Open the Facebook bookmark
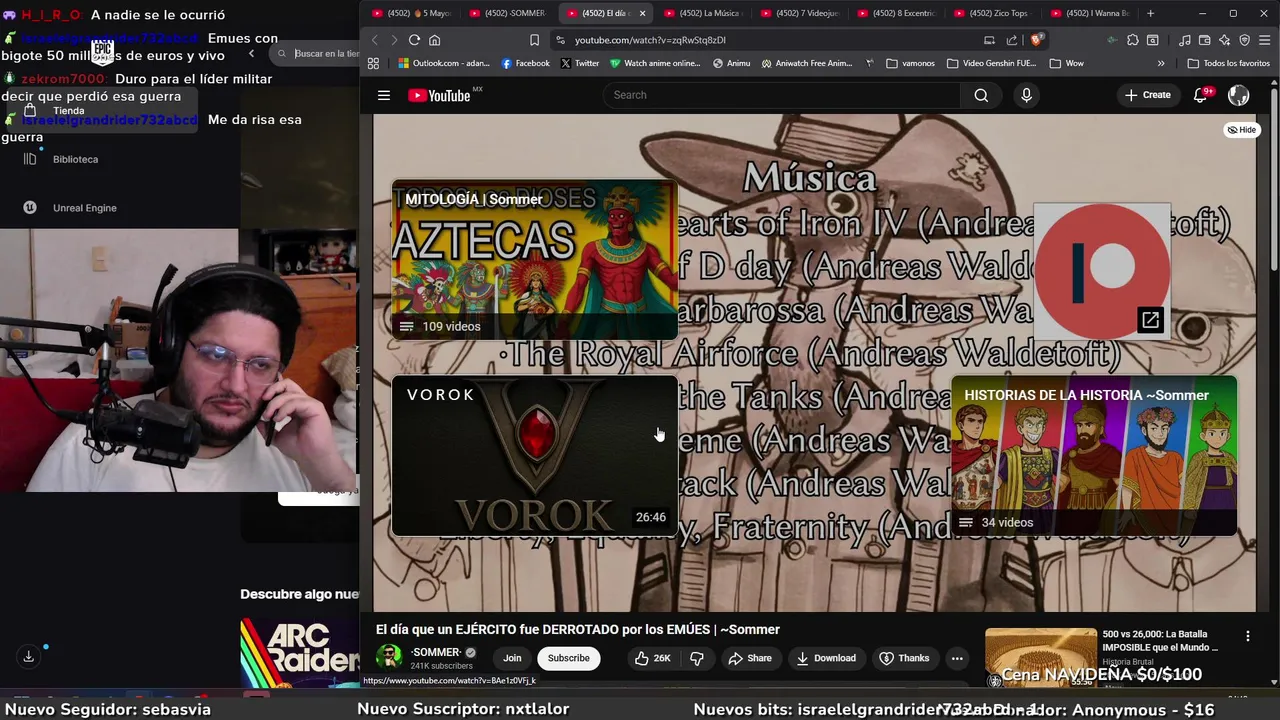Screen dimensions: 1280x720 coord(526,63)
